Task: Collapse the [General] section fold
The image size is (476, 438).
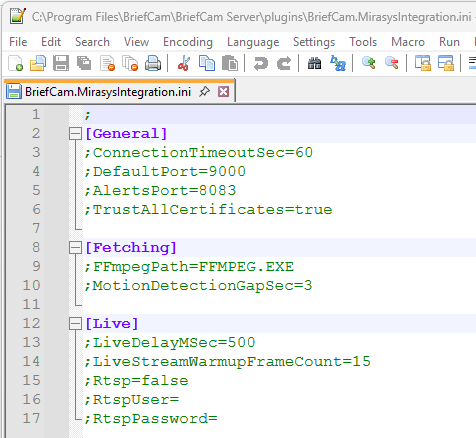Action: [75, 134]
